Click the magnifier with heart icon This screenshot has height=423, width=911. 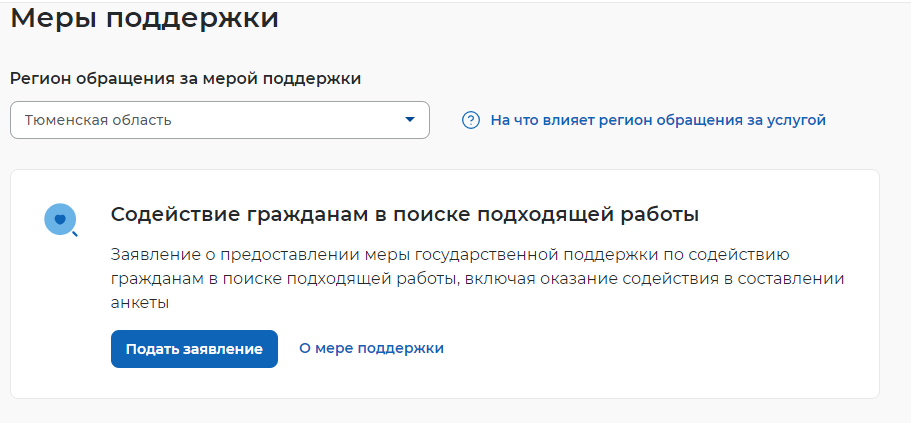coord(62,219)
